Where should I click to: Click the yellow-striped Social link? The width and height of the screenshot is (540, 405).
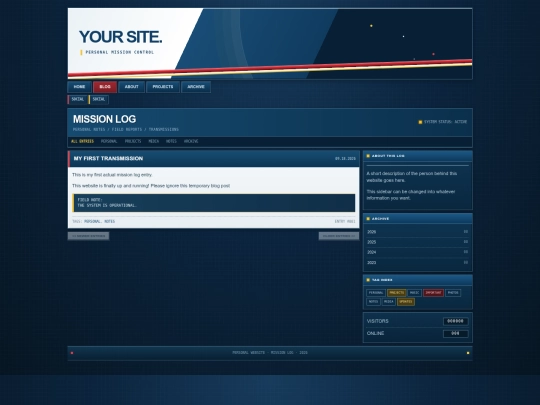point(99,100)
